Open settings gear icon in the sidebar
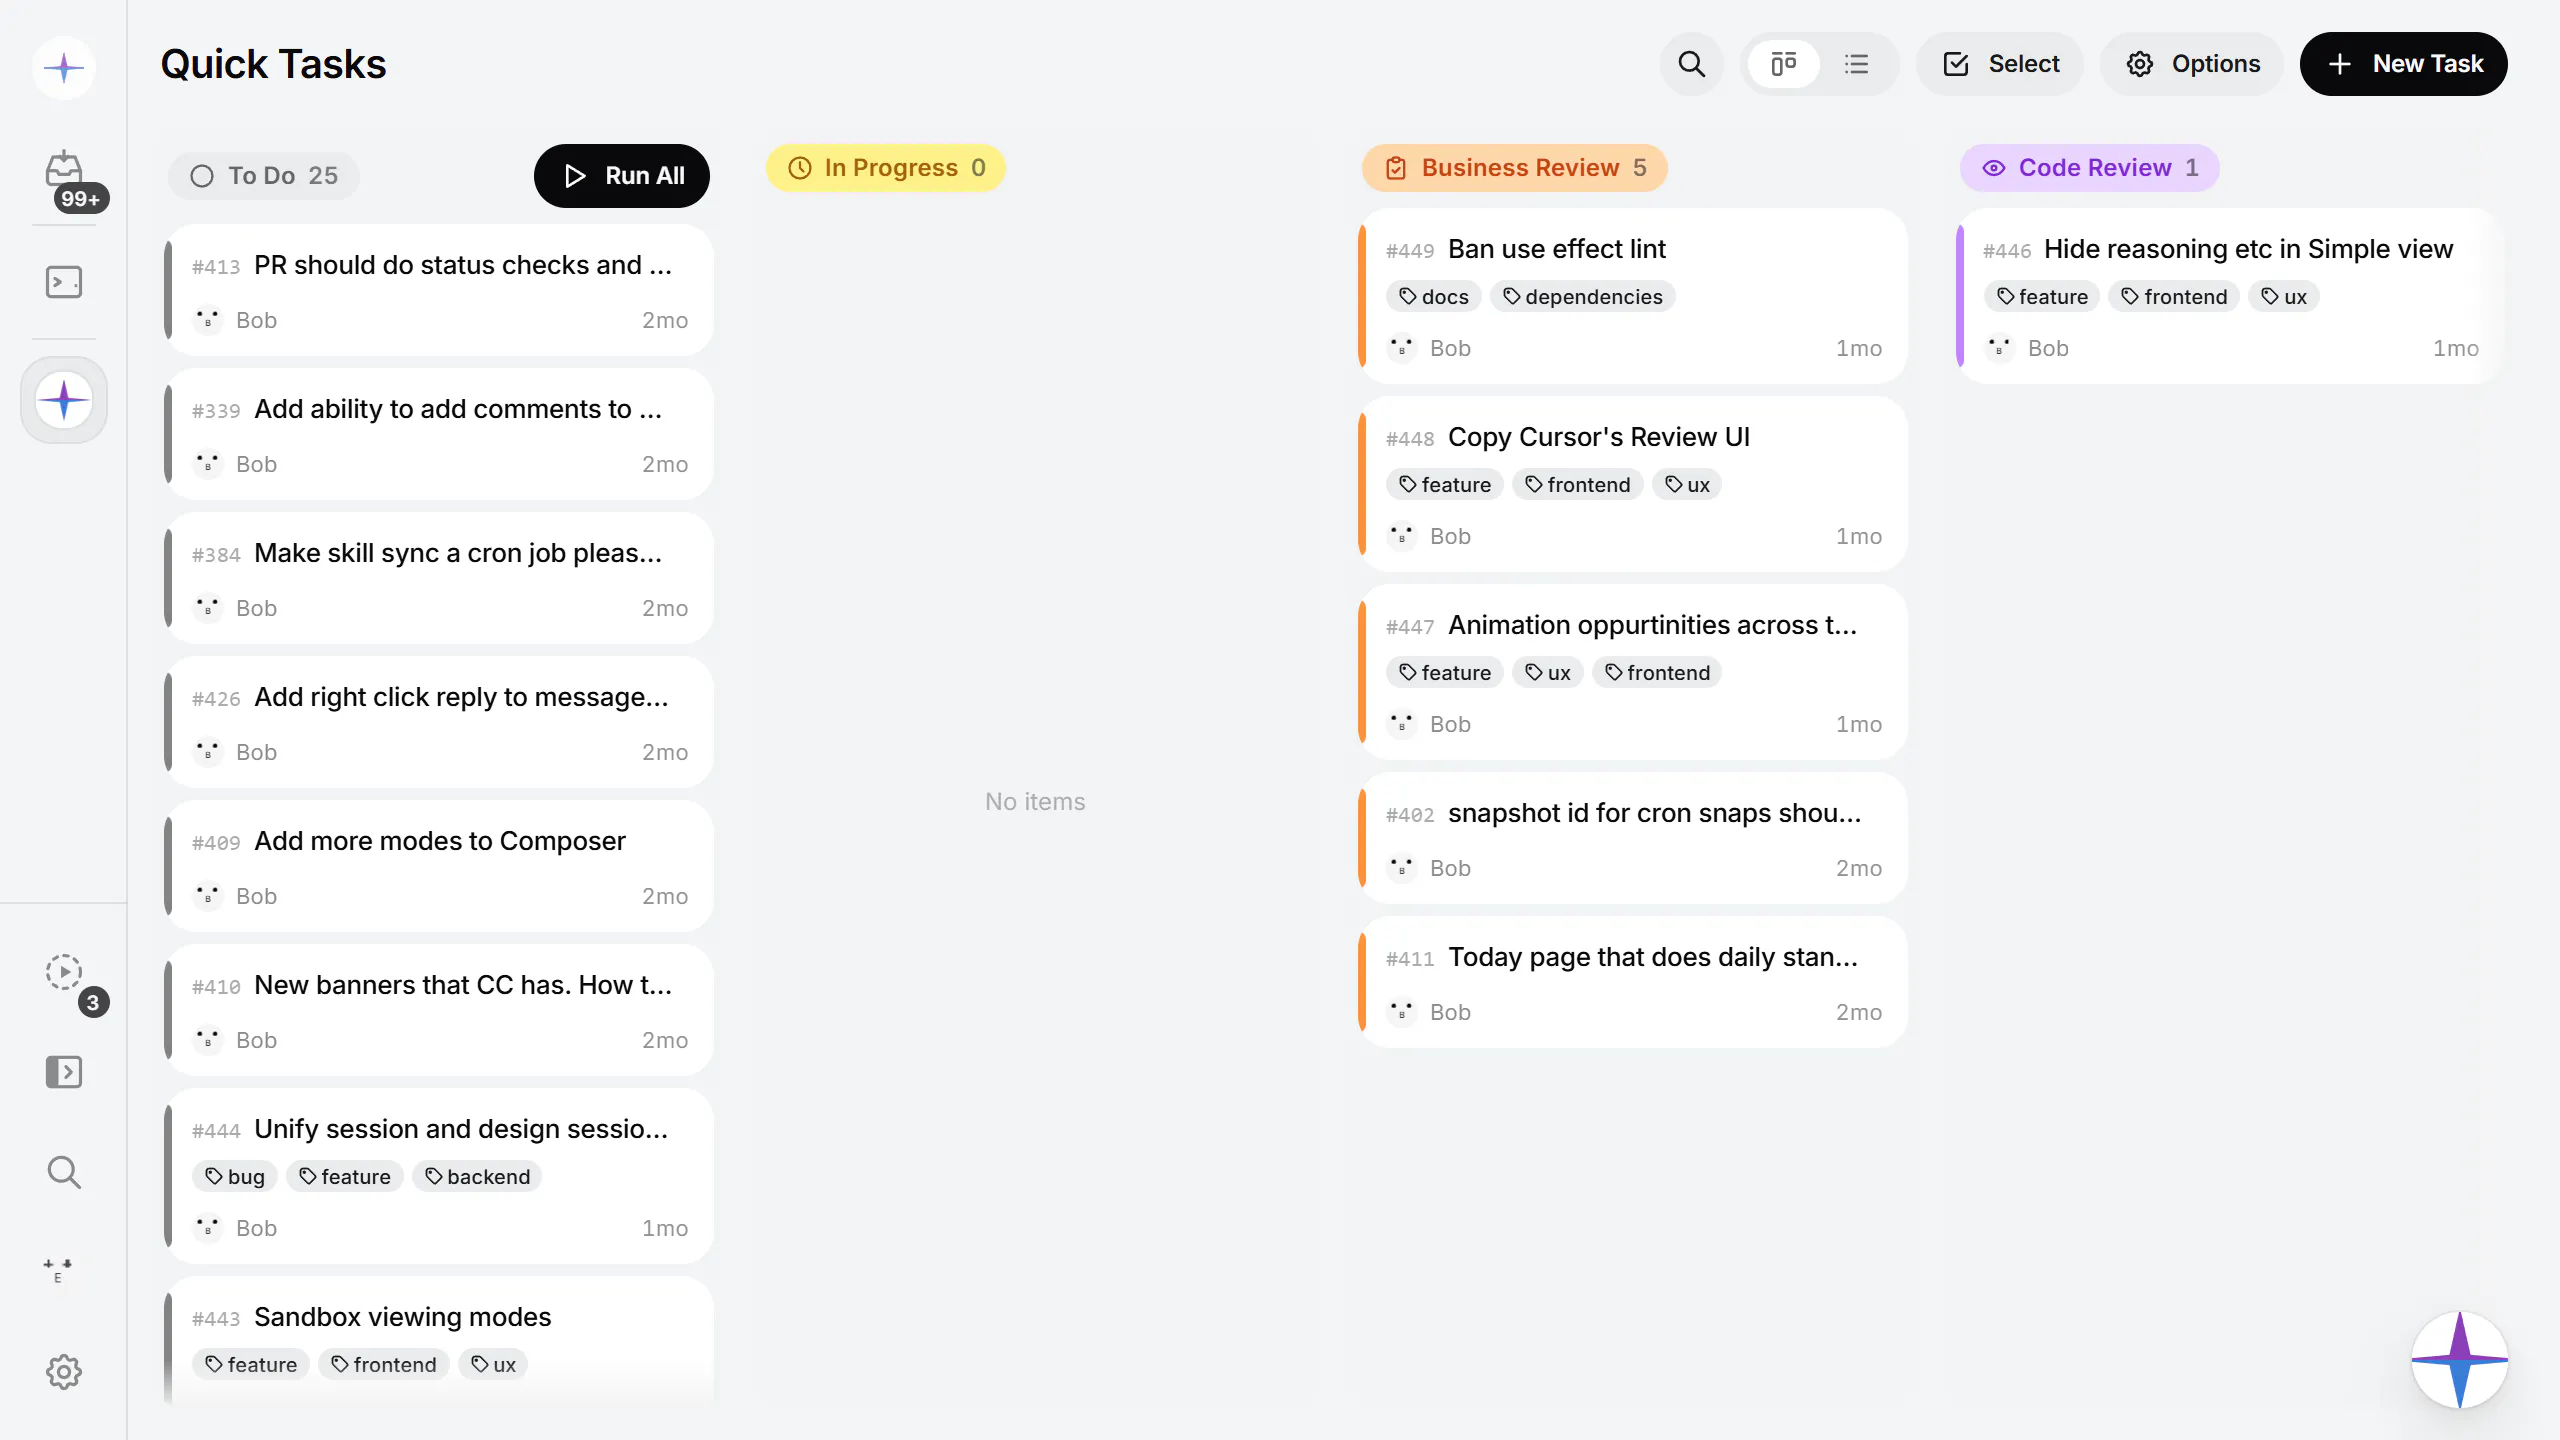The image size is (2560, 1440). pos(64,1372)
